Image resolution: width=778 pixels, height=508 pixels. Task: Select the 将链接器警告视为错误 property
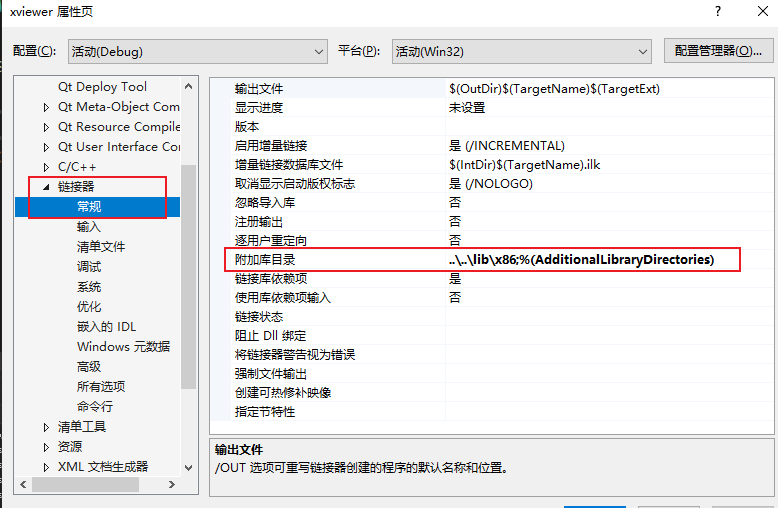491,354
